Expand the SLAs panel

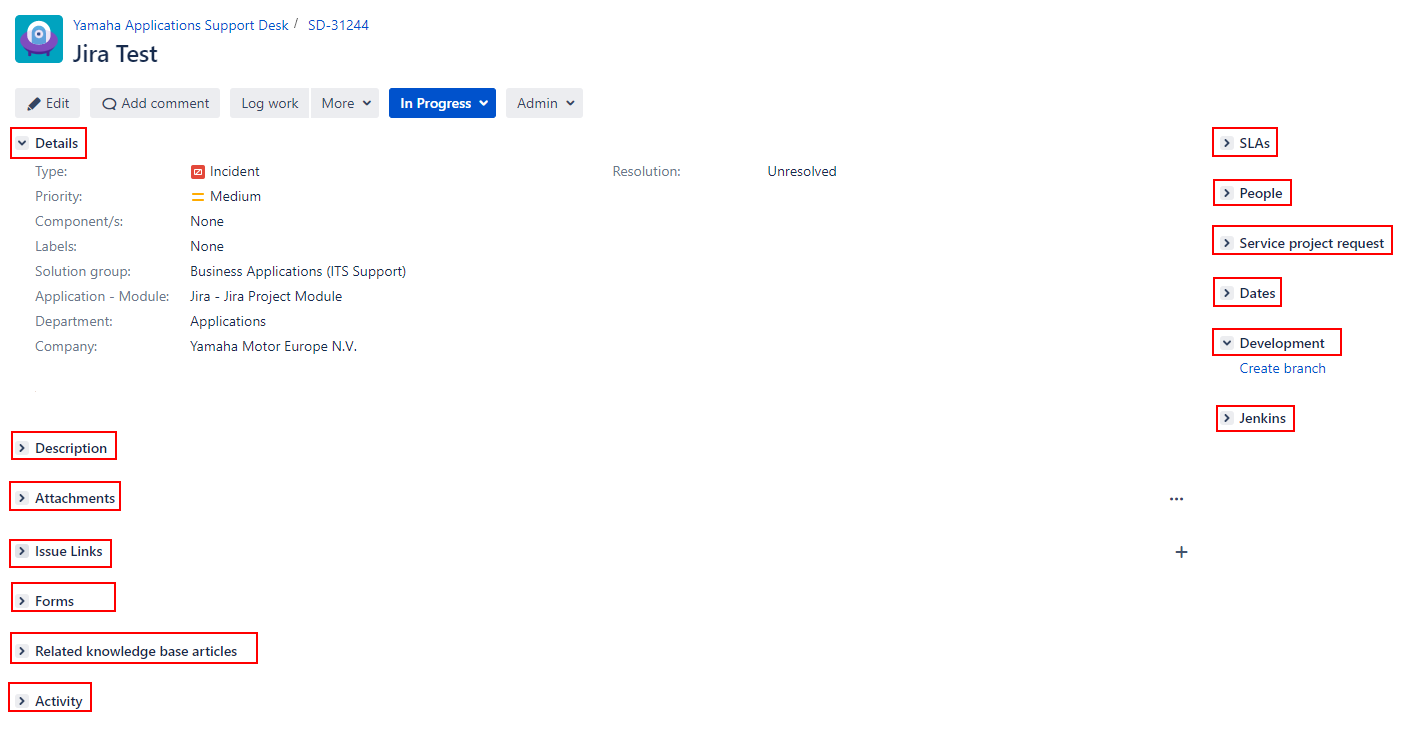click(1227, 143)
